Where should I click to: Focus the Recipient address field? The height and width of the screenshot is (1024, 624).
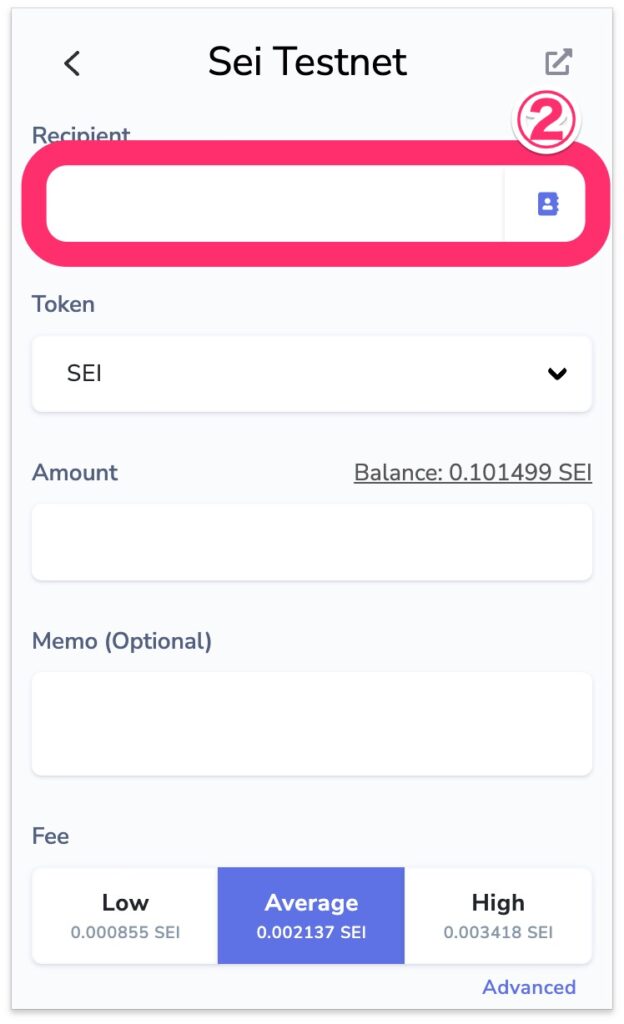click(275, 204)
